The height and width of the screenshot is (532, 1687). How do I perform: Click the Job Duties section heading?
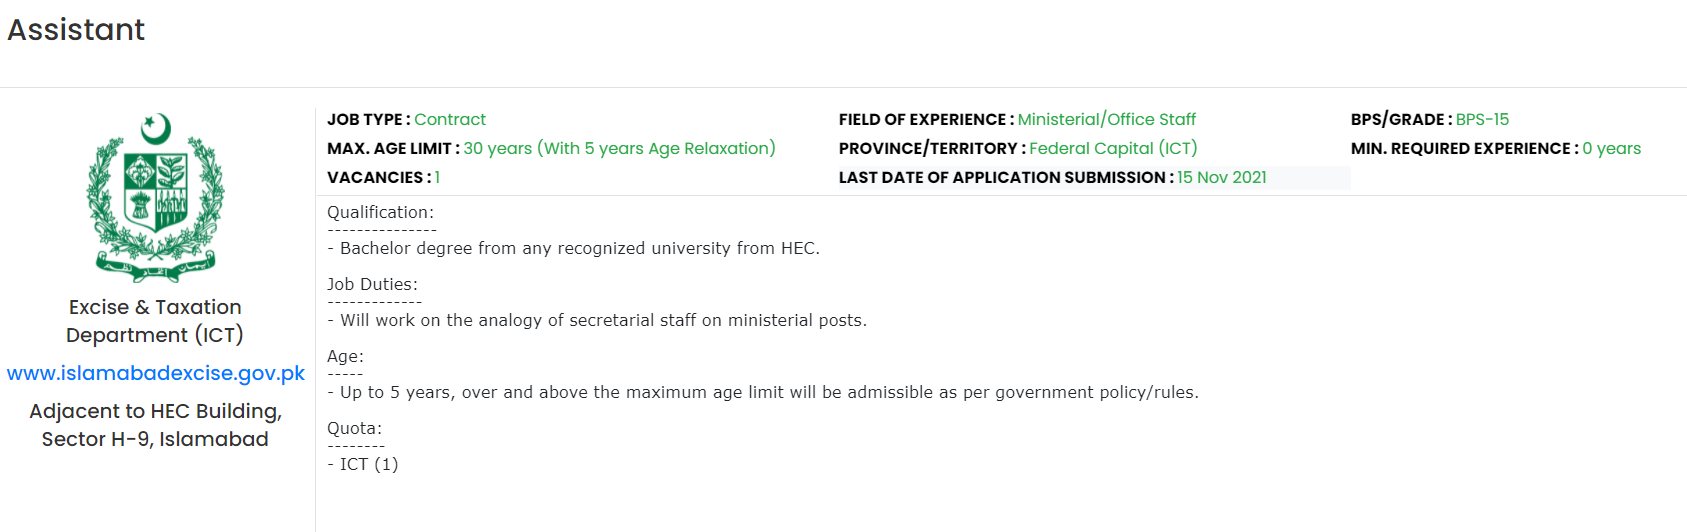[x=372, y=284]
